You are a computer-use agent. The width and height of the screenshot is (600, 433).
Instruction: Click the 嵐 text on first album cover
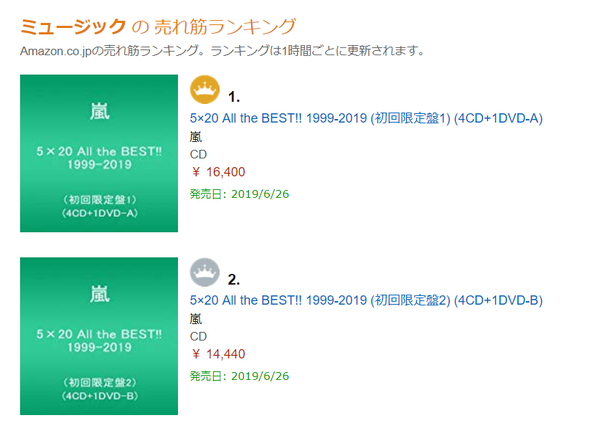tap(100, 112)
